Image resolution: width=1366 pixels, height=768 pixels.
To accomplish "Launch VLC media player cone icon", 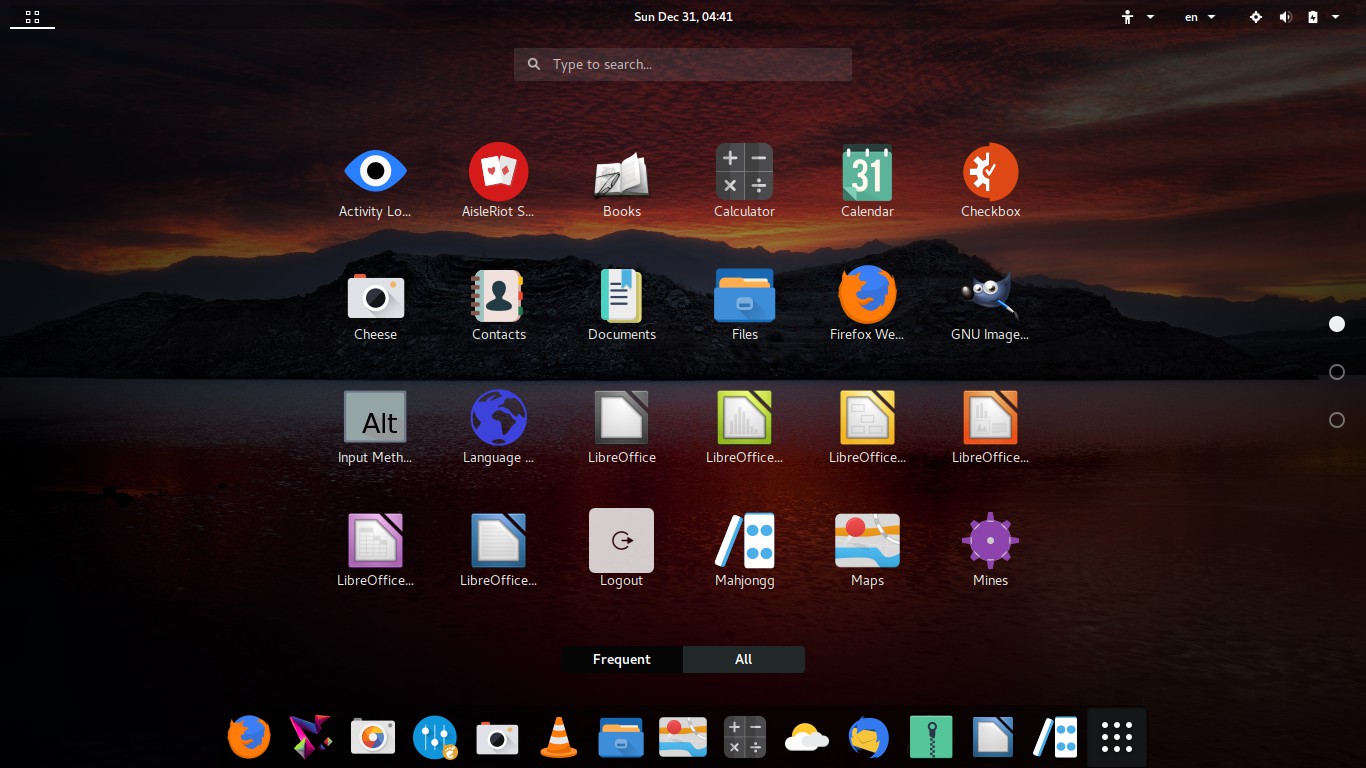I will [558, 738].
